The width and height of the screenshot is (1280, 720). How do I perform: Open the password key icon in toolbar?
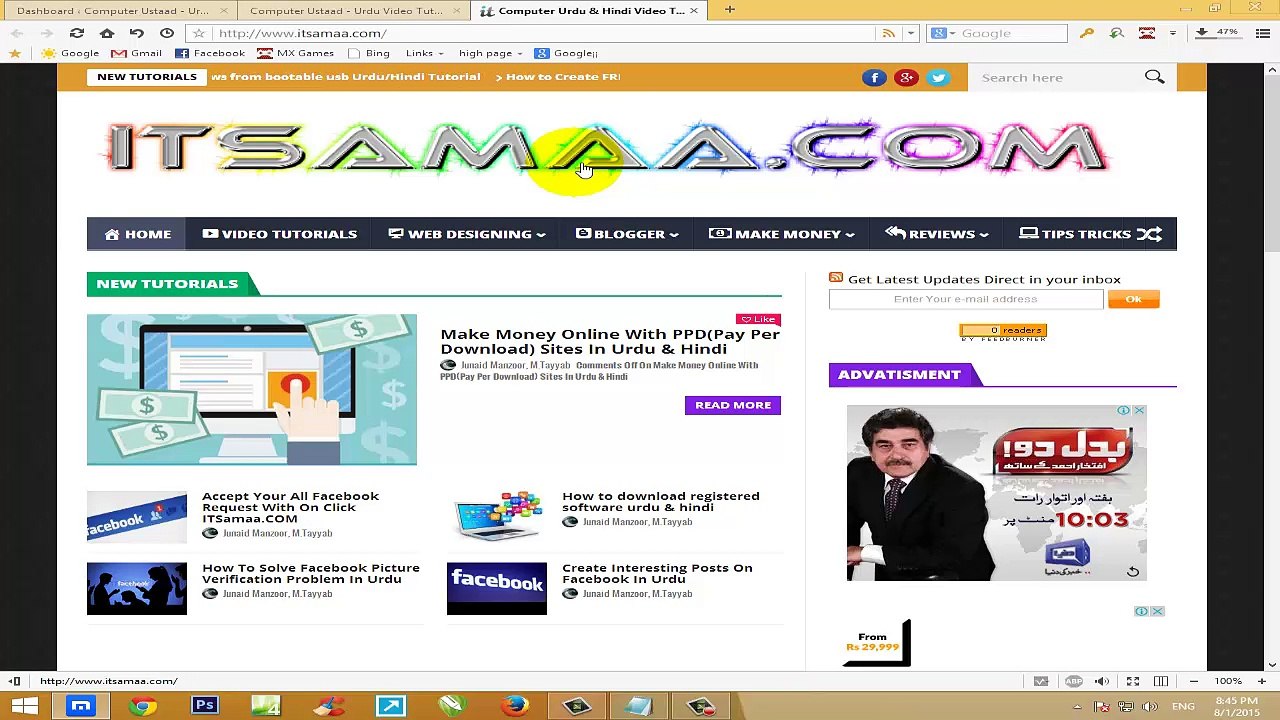click(1087, 33)
